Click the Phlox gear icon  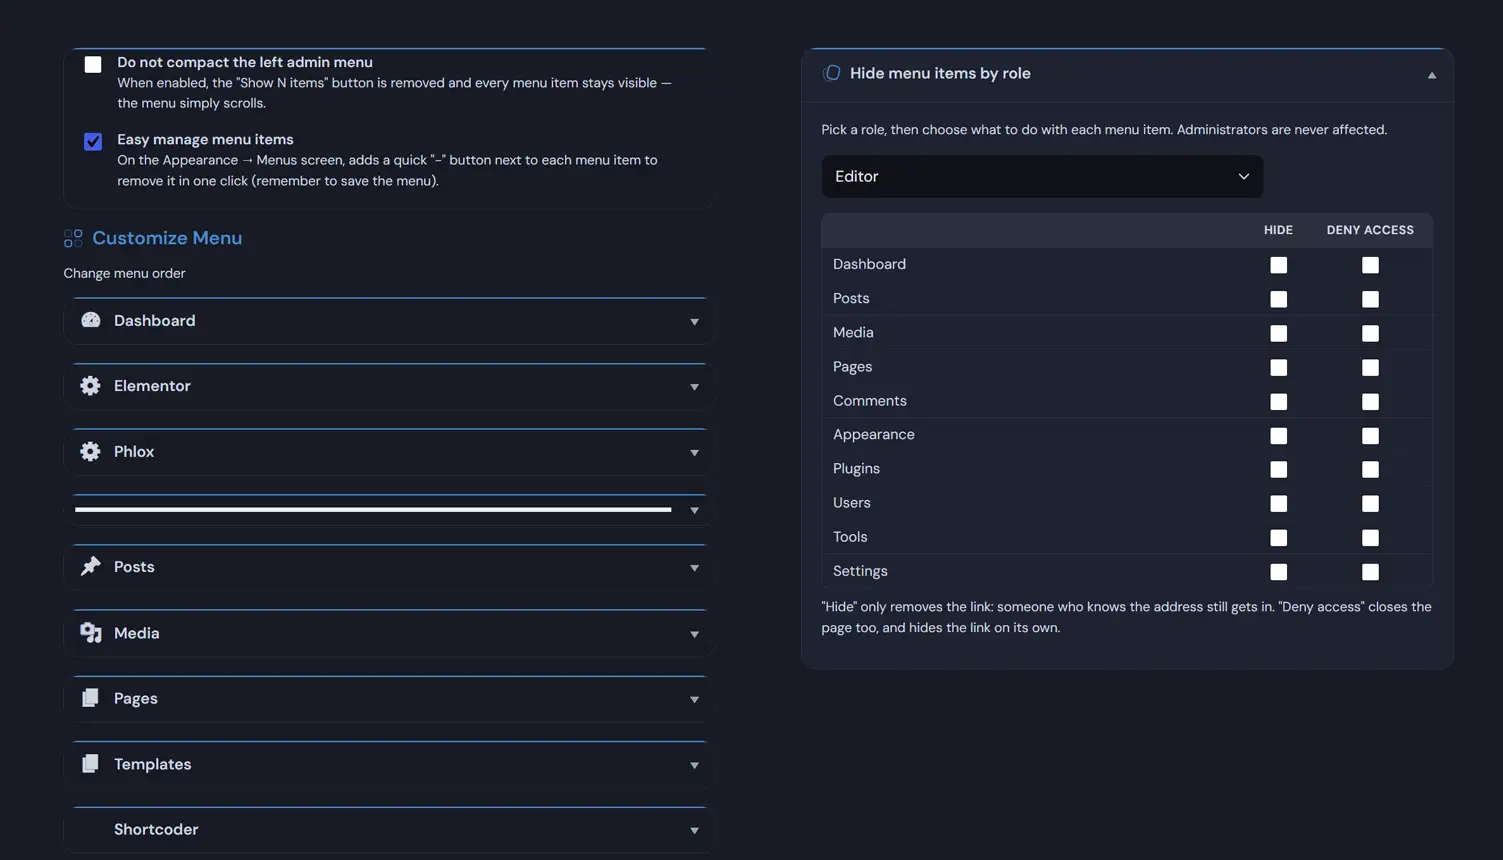tap(91, 451)
